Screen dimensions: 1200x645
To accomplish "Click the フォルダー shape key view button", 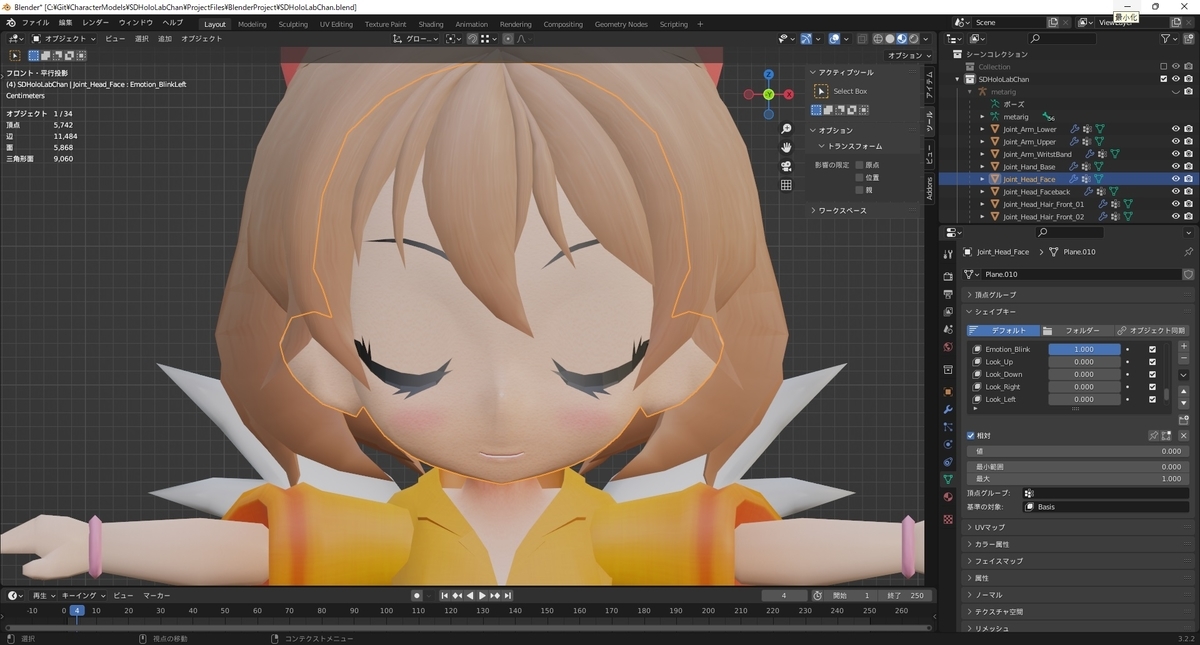I will (1076, 330).
